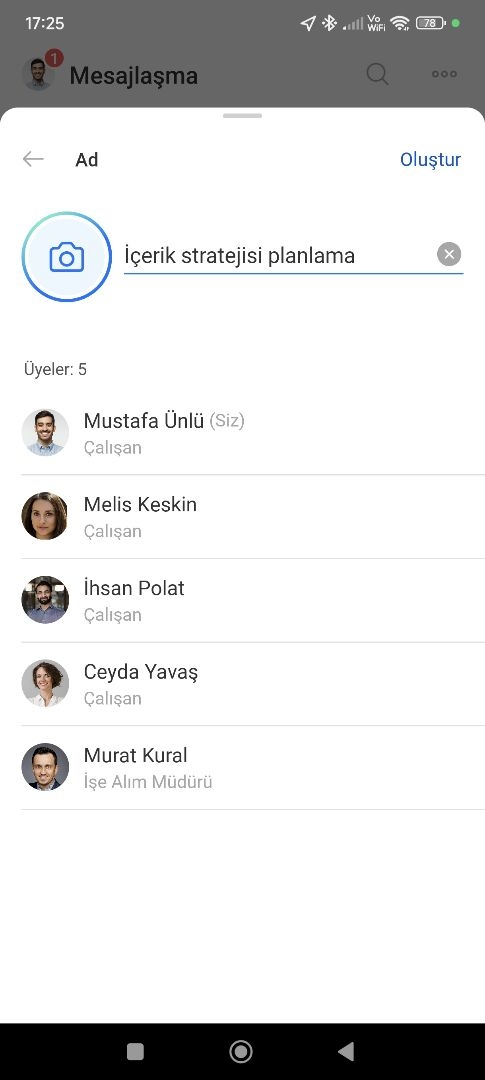Clear the group name with the X icon
Image resolution: width=485 pixels, height=1080 pixels.
click(449, 256)
